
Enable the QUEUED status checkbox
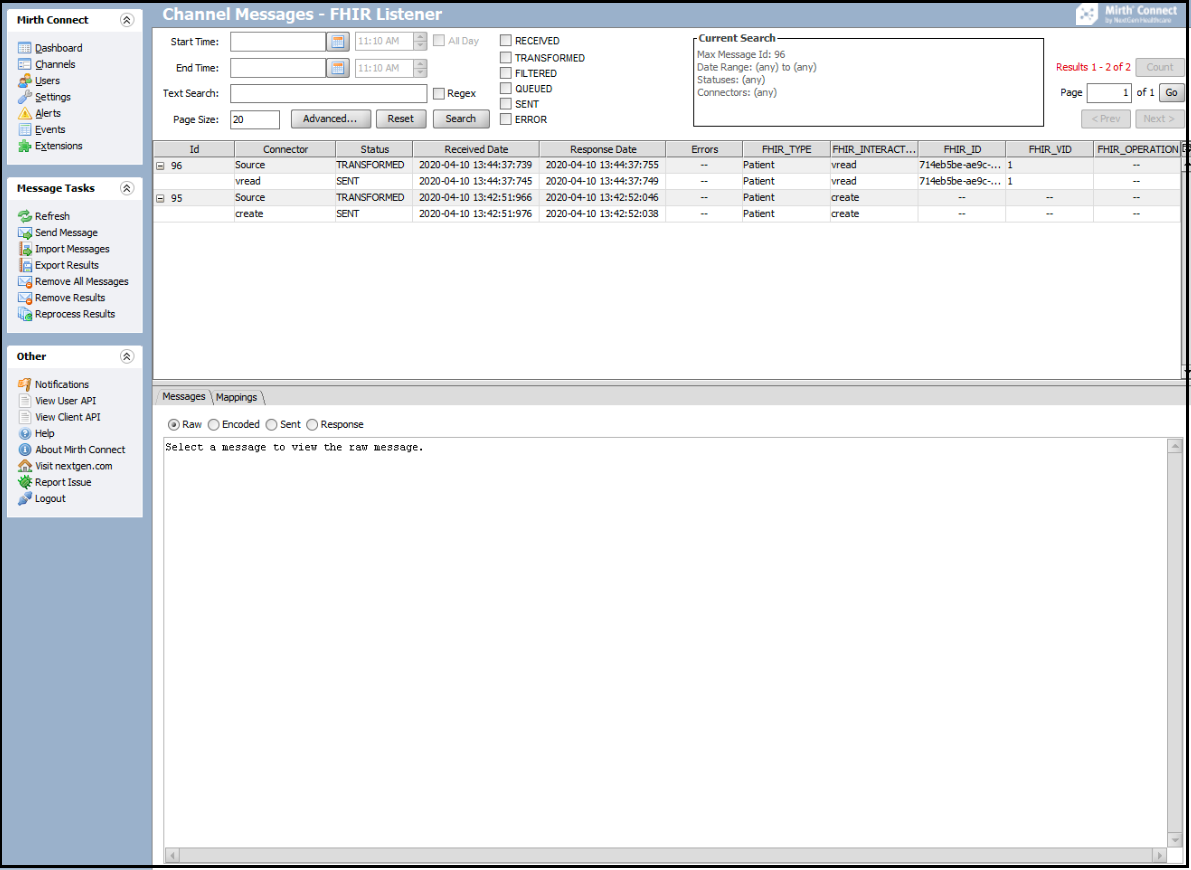point(506,88)
